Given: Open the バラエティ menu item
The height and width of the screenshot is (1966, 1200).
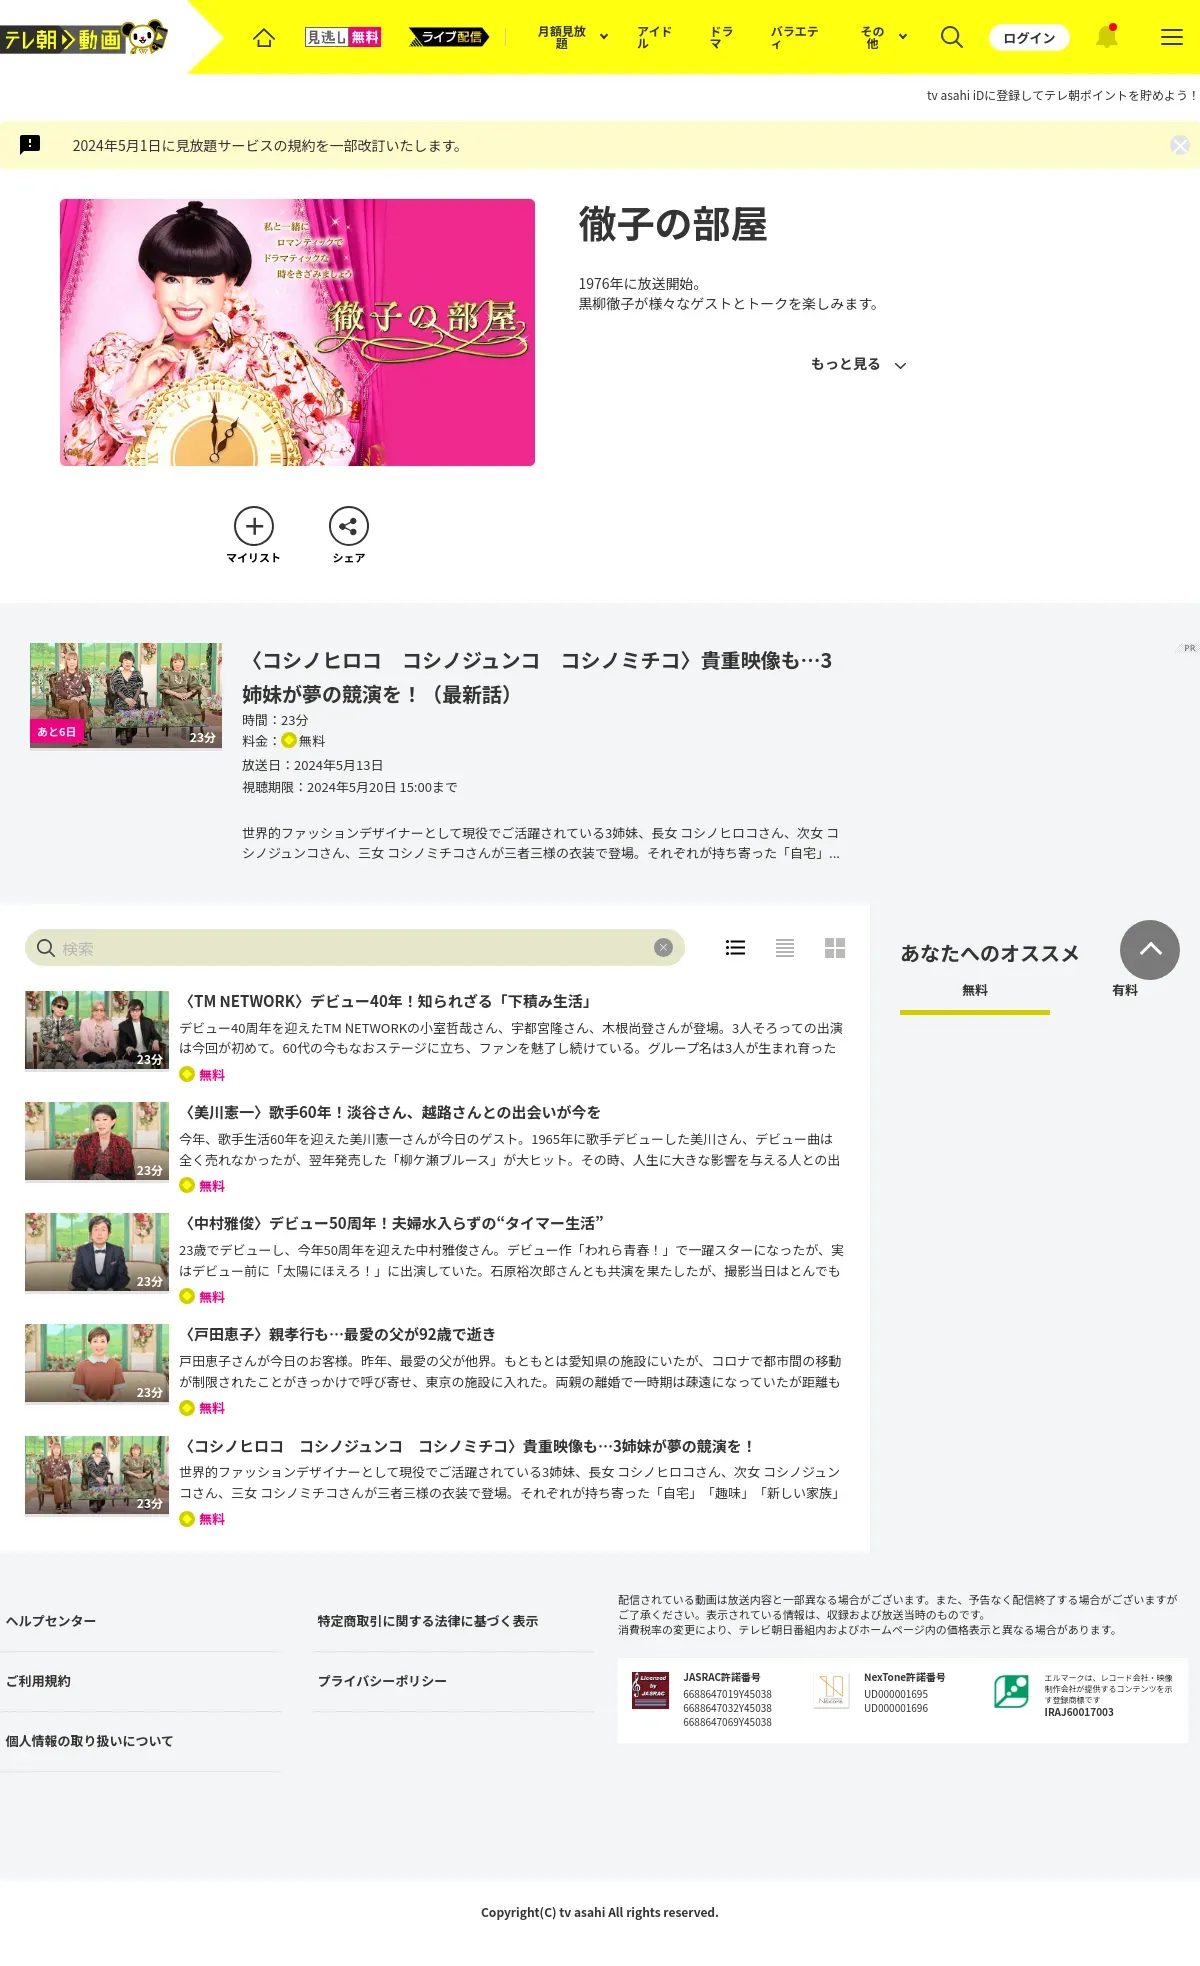Looking at the screenshot, I should 794,37.
